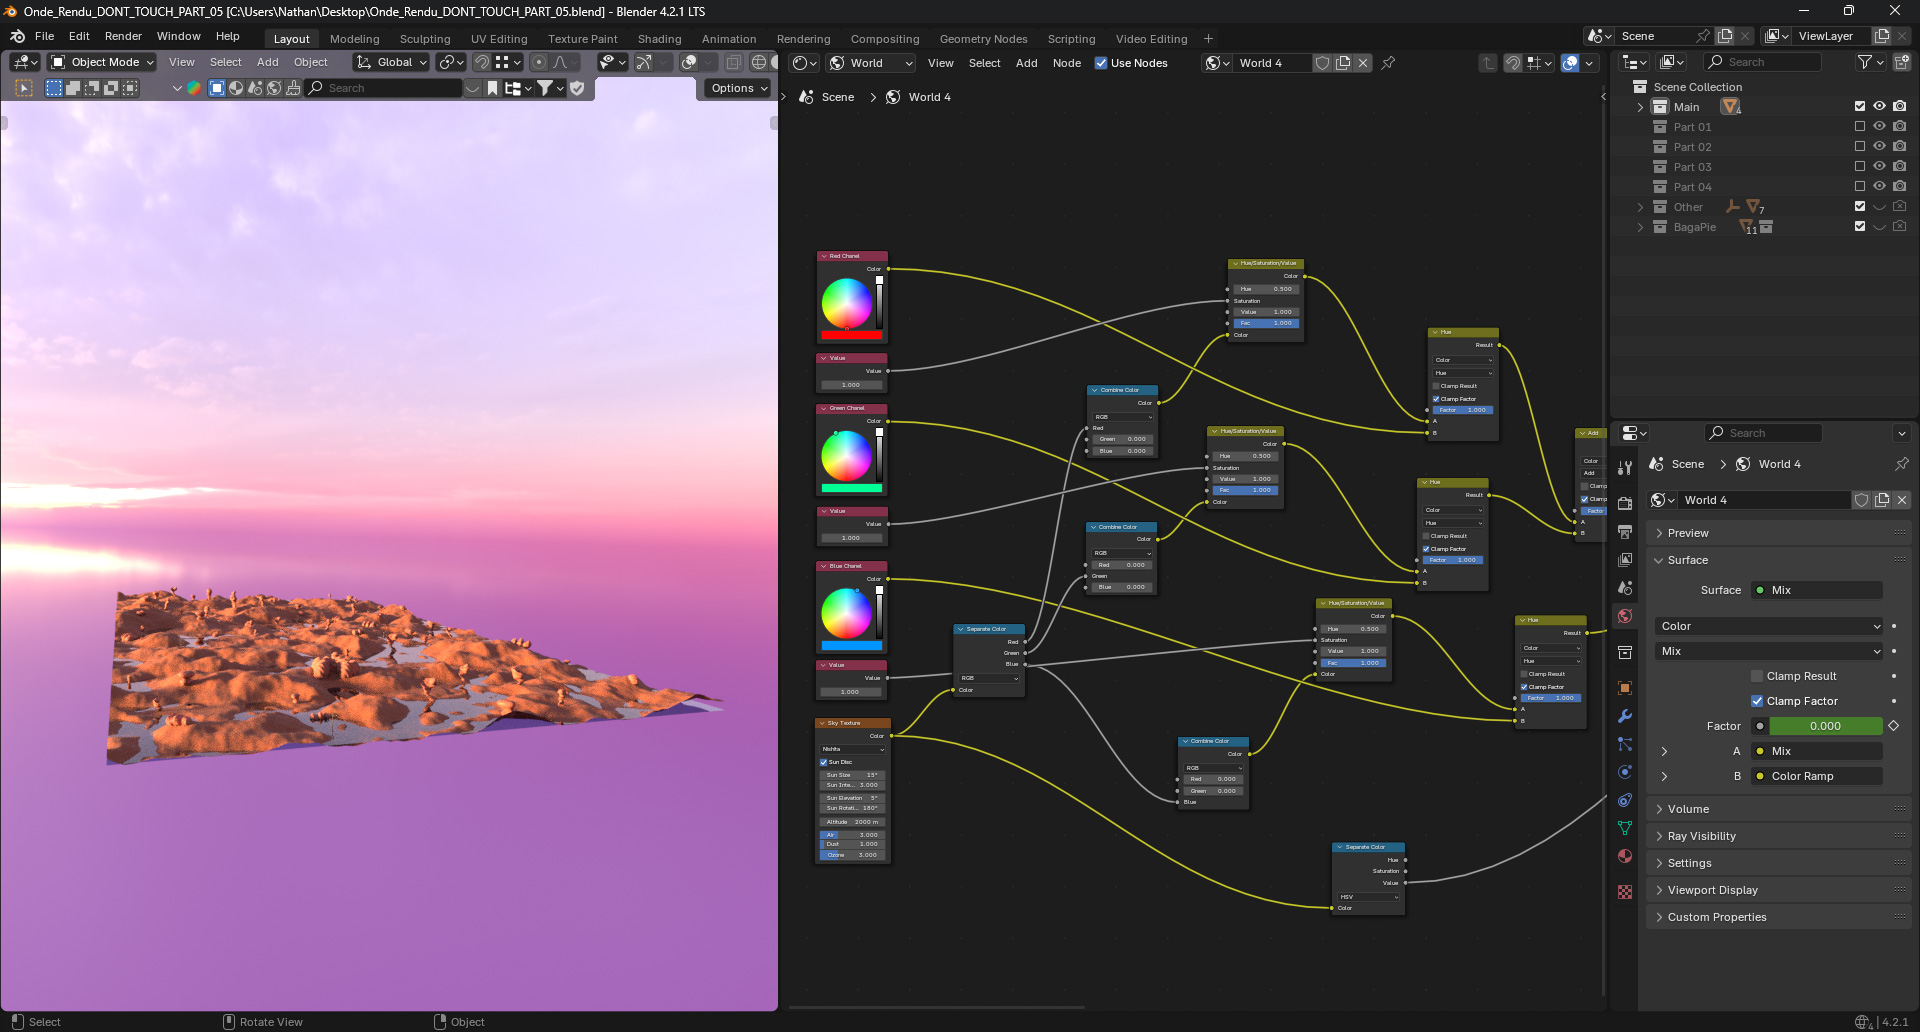This screenshot has width=1920, height=1032.
Task: Open the Output properties printer tab
Action: tap(1625, 532)
